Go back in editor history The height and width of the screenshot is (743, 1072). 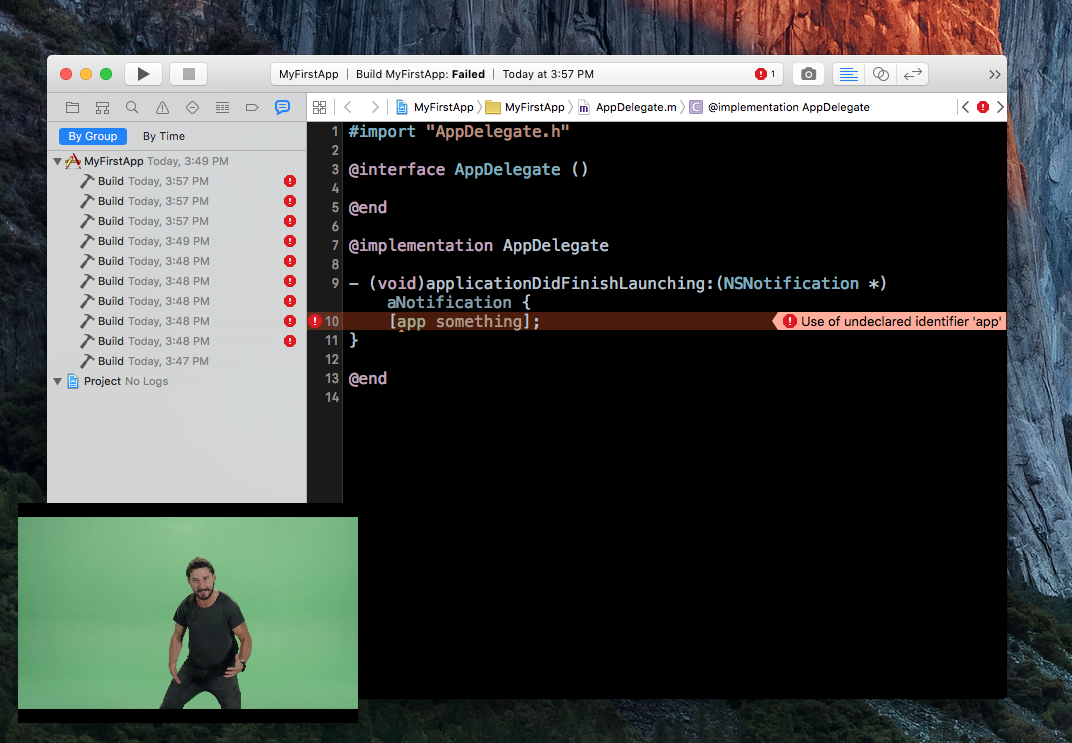point(348,107)
